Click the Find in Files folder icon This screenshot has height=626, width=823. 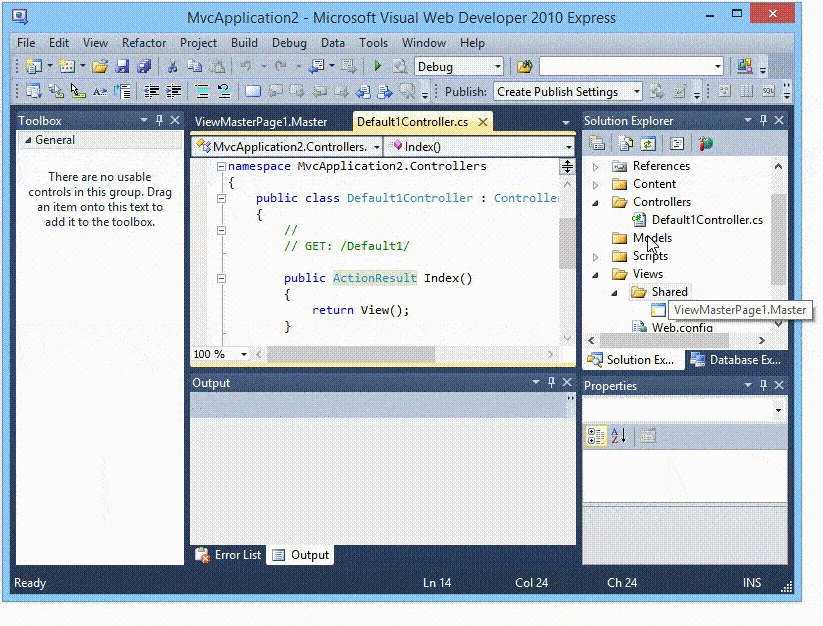(x=524, y=67)
